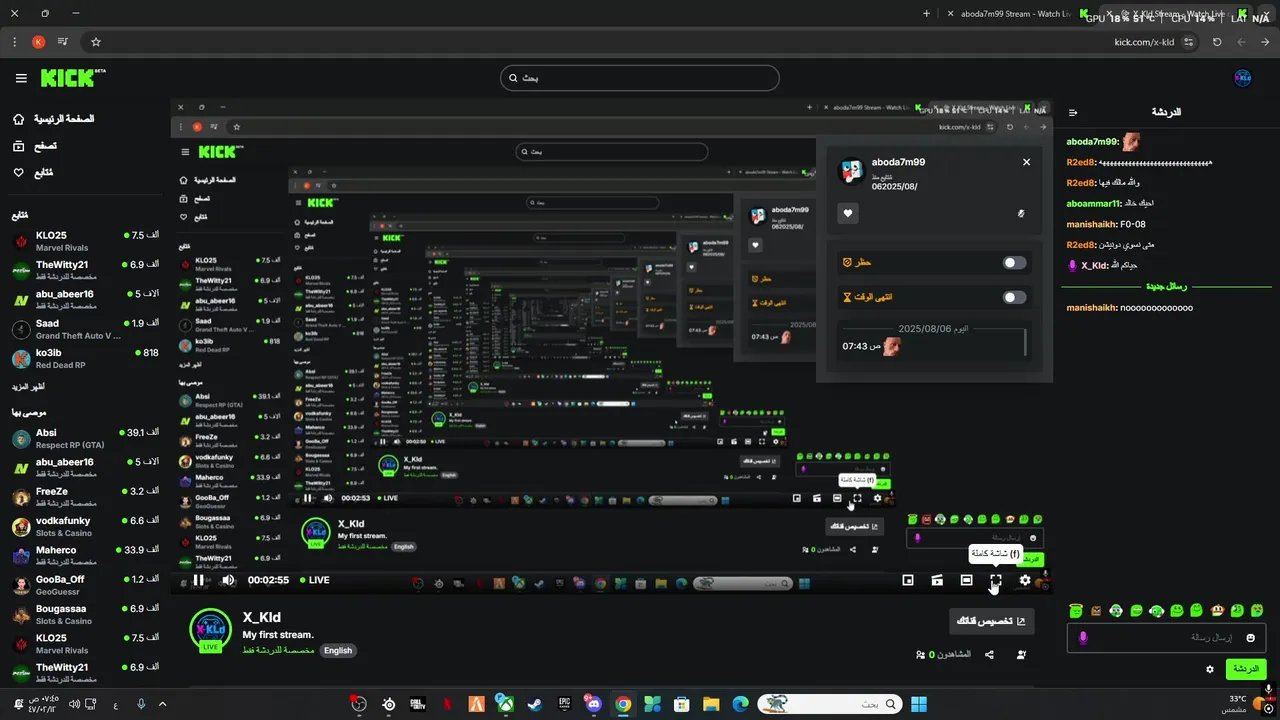1280x720 pixels.
Task: Open Maherco's channel in the main sidebar
Action: pyautogui.click(x=85, y=556)
